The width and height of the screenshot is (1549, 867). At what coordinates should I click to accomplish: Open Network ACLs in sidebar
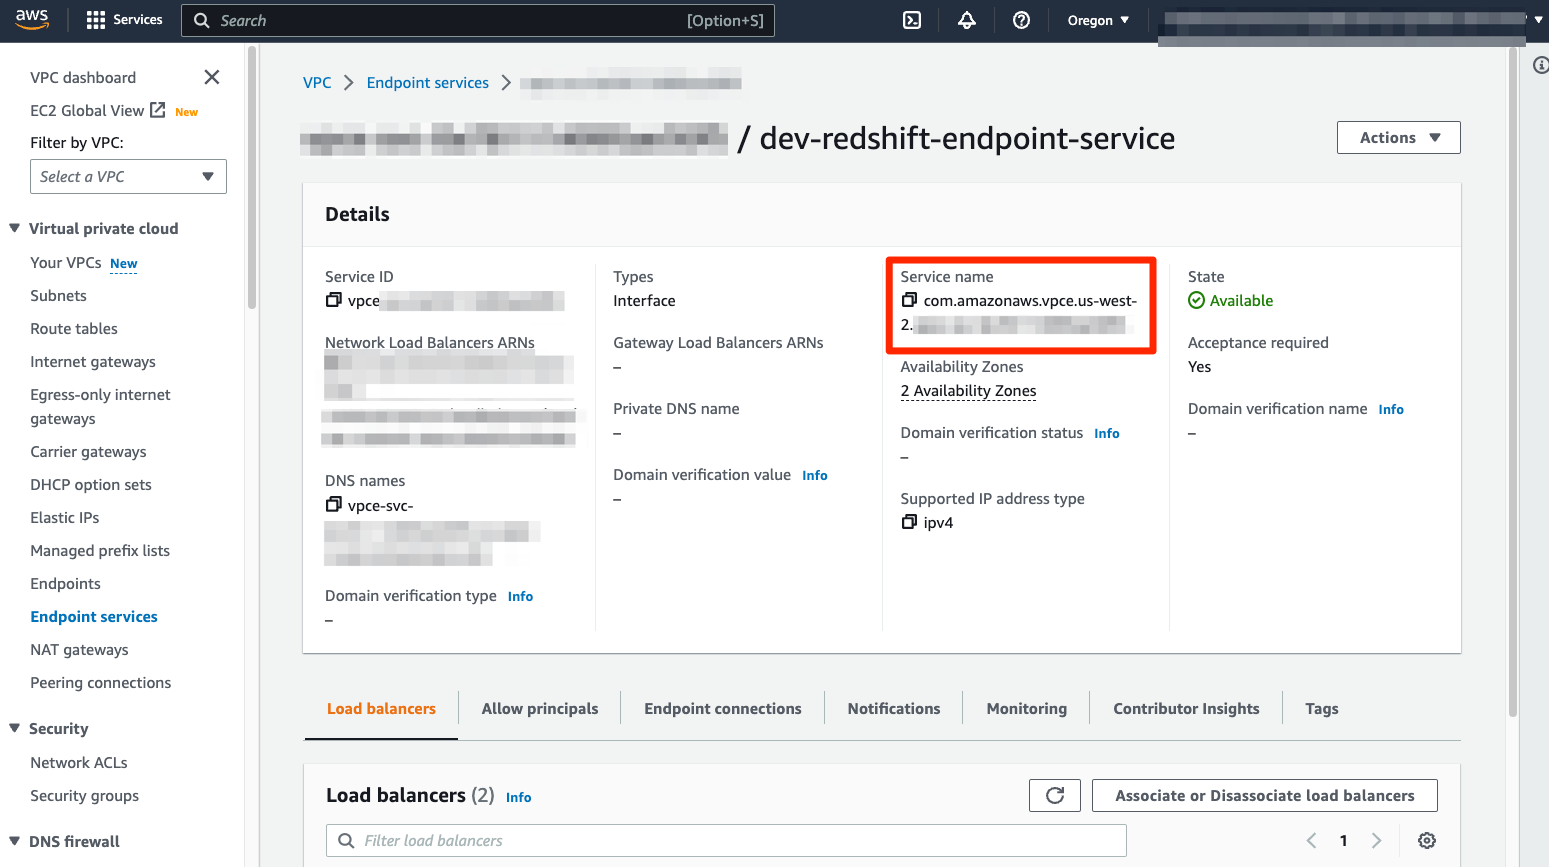79,762
